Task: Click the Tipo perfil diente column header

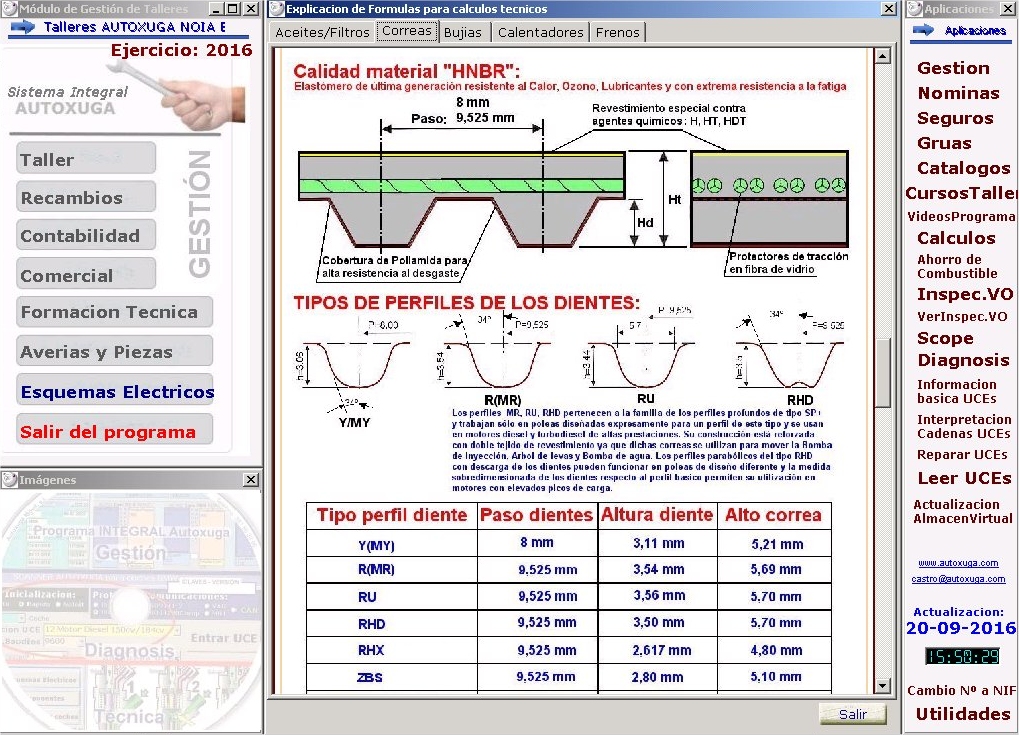Action: pyautogui.click(x=392, y=515)
